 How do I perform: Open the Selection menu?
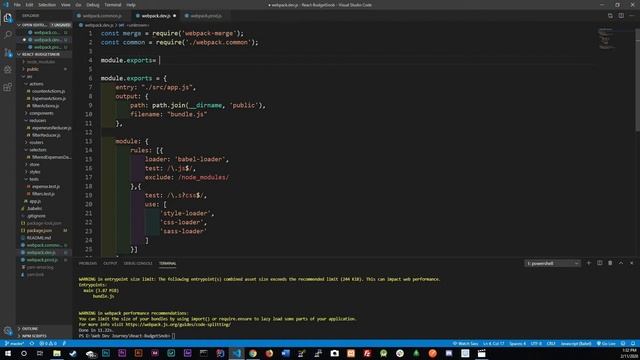(x=47, y=5)
